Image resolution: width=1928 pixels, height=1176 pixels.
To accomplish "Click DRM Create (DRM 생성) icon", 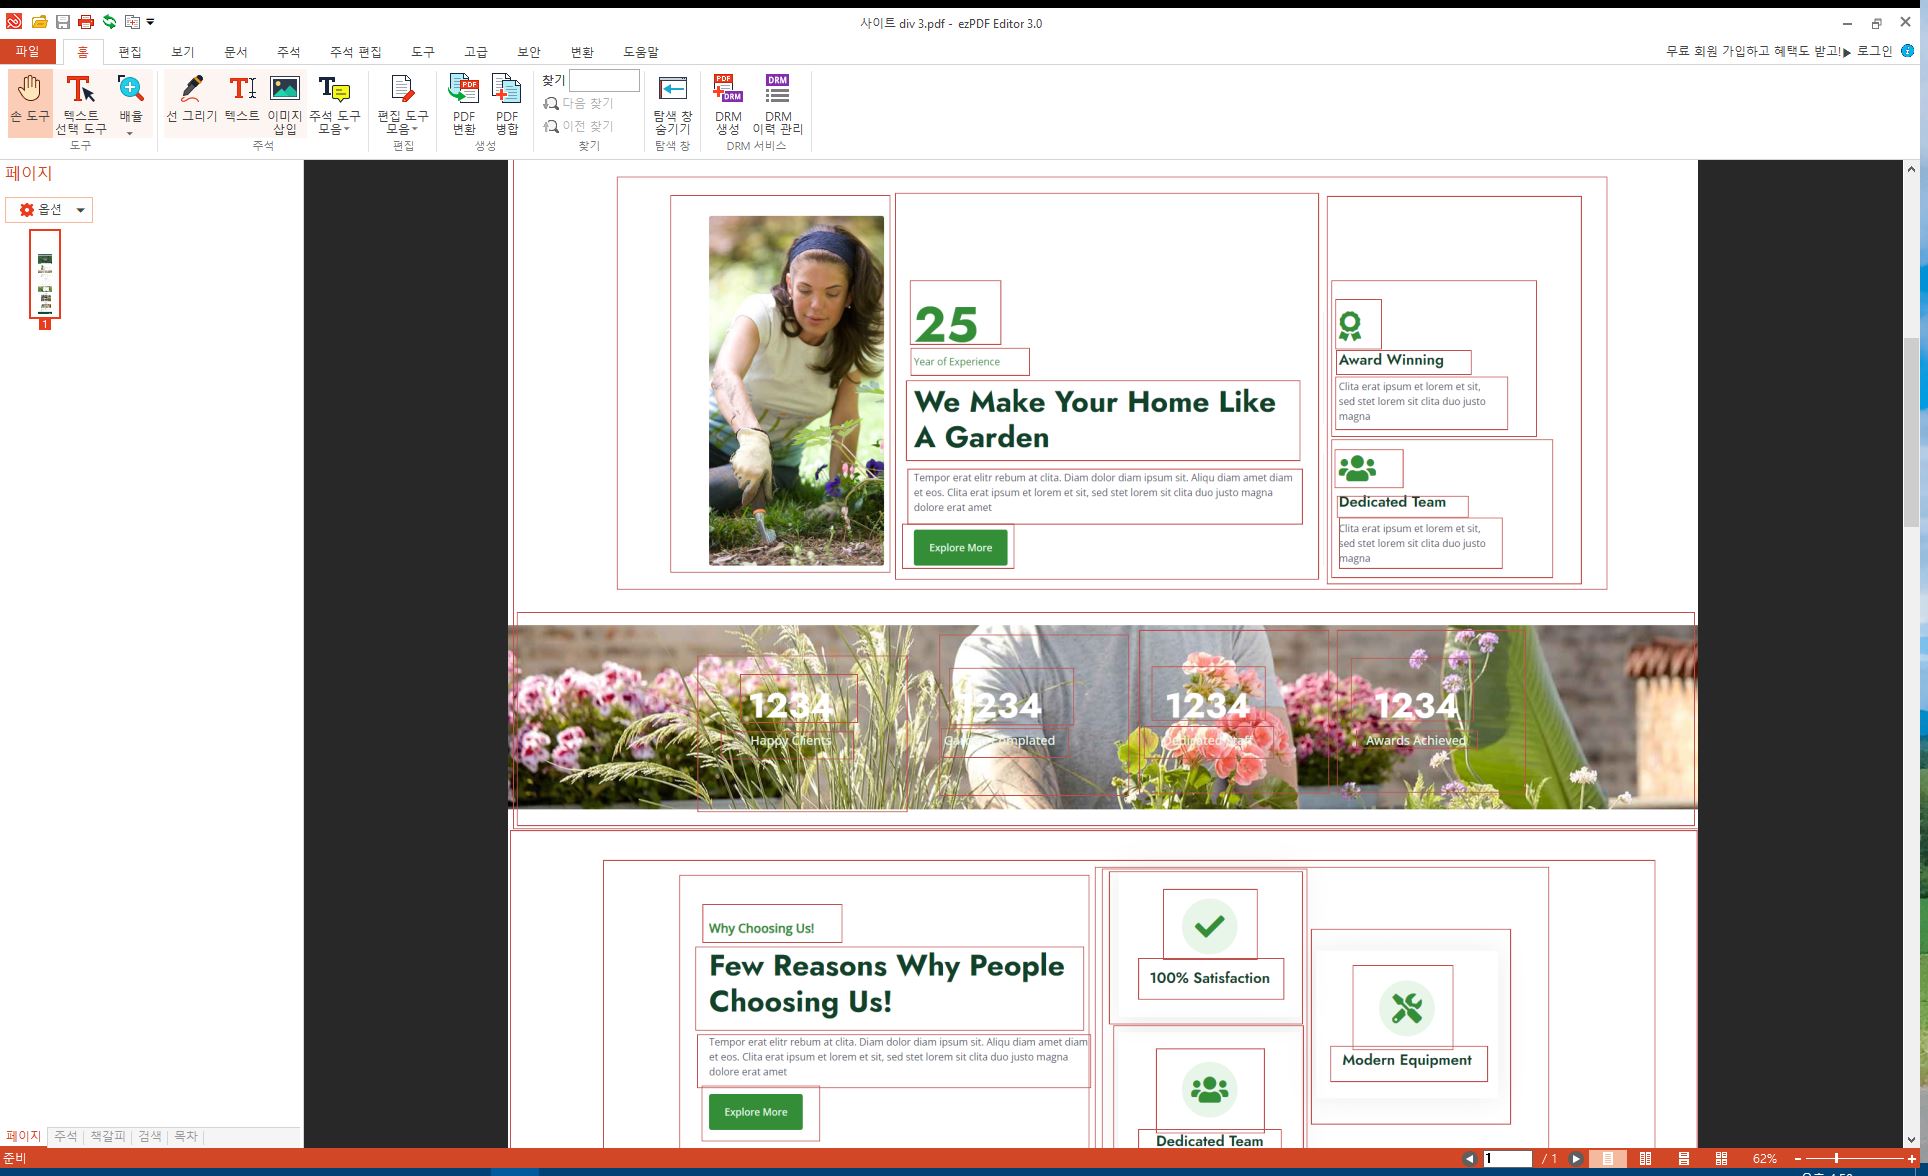I will pyautogui.click(x=728, y=103).
